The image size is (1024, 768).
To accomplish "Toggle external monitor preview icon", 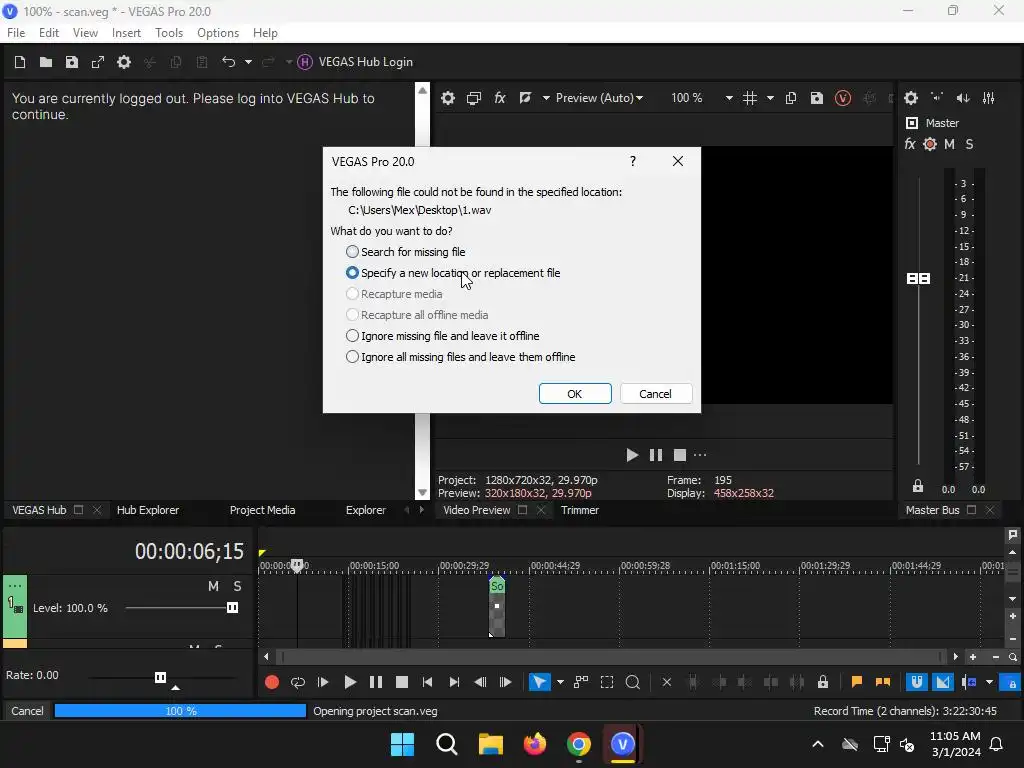I will pyautogui.click(x=474, y=98).
